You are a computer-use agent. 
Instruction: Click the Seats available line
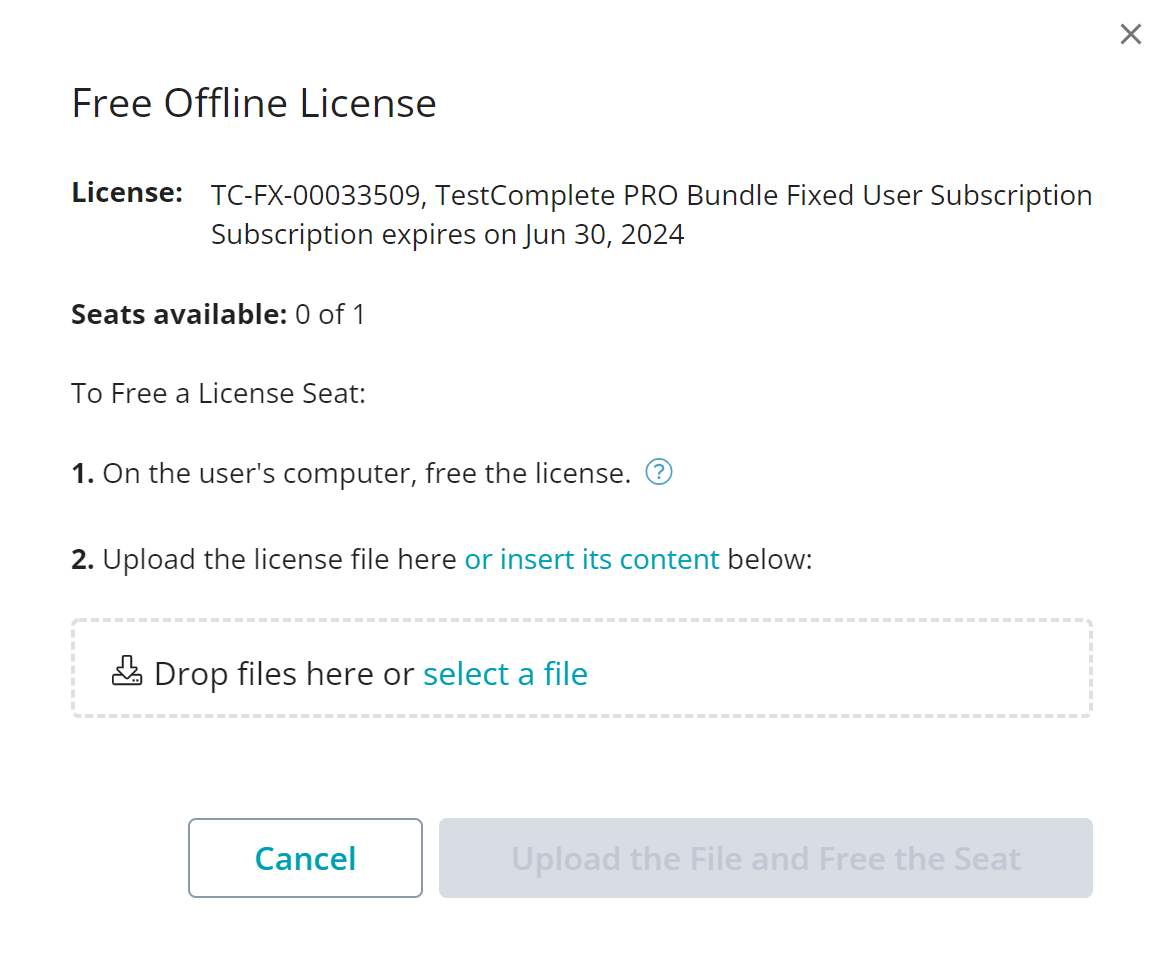coord(217,314)
